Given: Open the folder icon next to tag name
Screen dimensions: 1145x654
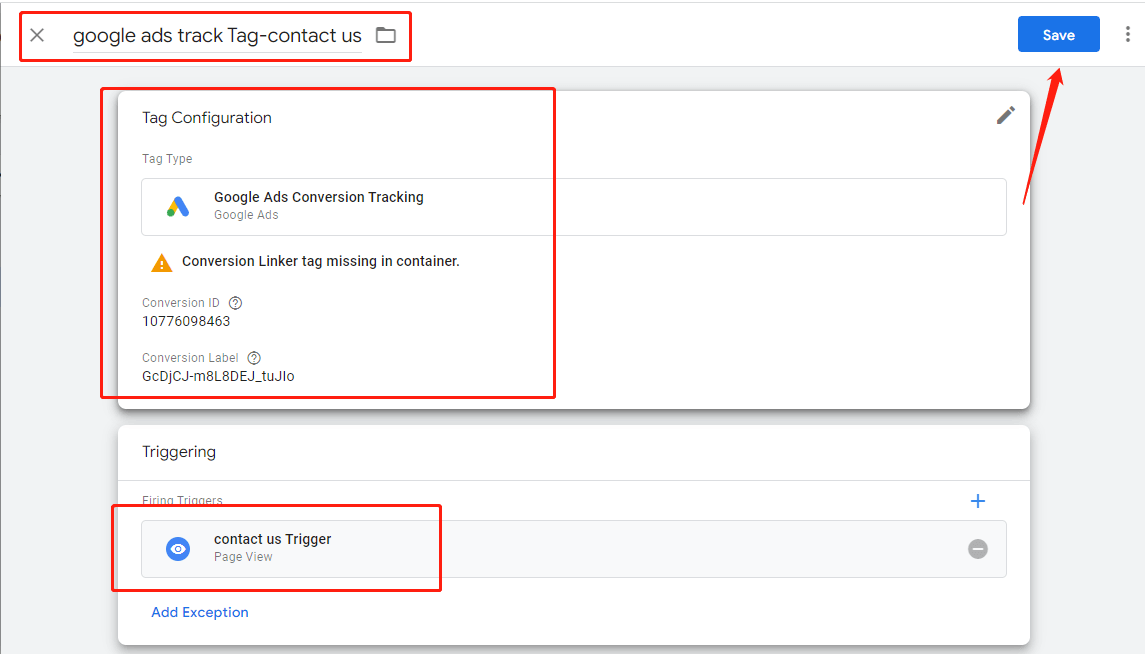Looking at the screenshot, I should coord(386,34).
